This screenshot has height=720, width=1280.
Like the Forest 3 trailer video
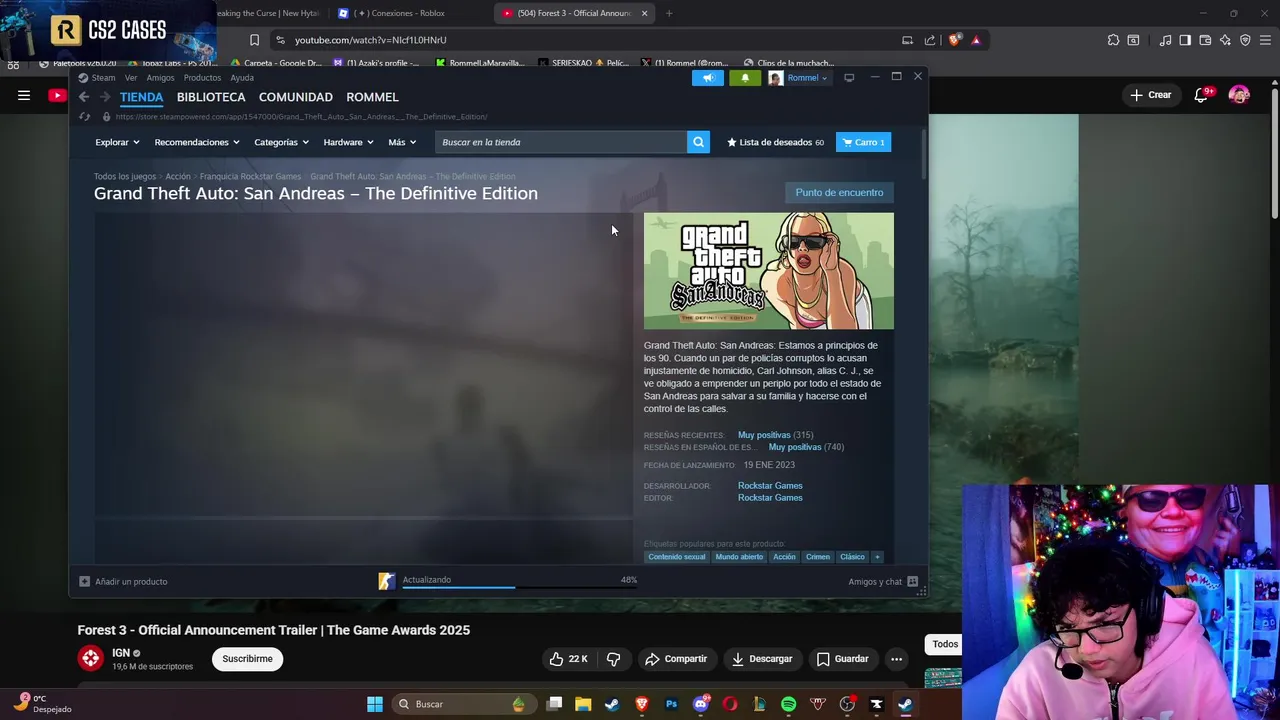(568, 659)
